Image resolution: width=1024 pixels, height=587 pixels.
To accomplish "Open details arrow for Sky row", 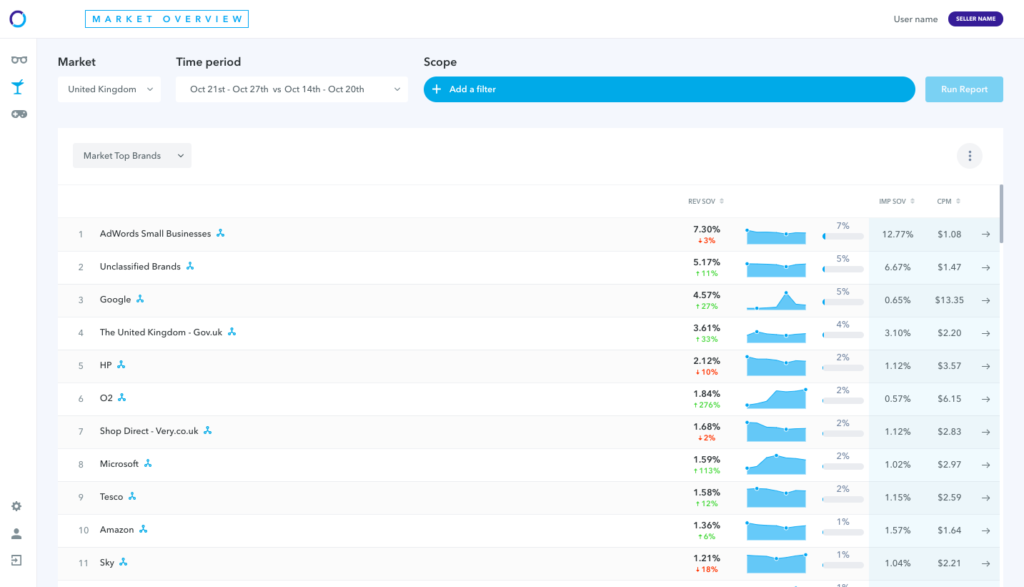I will 985,563.
